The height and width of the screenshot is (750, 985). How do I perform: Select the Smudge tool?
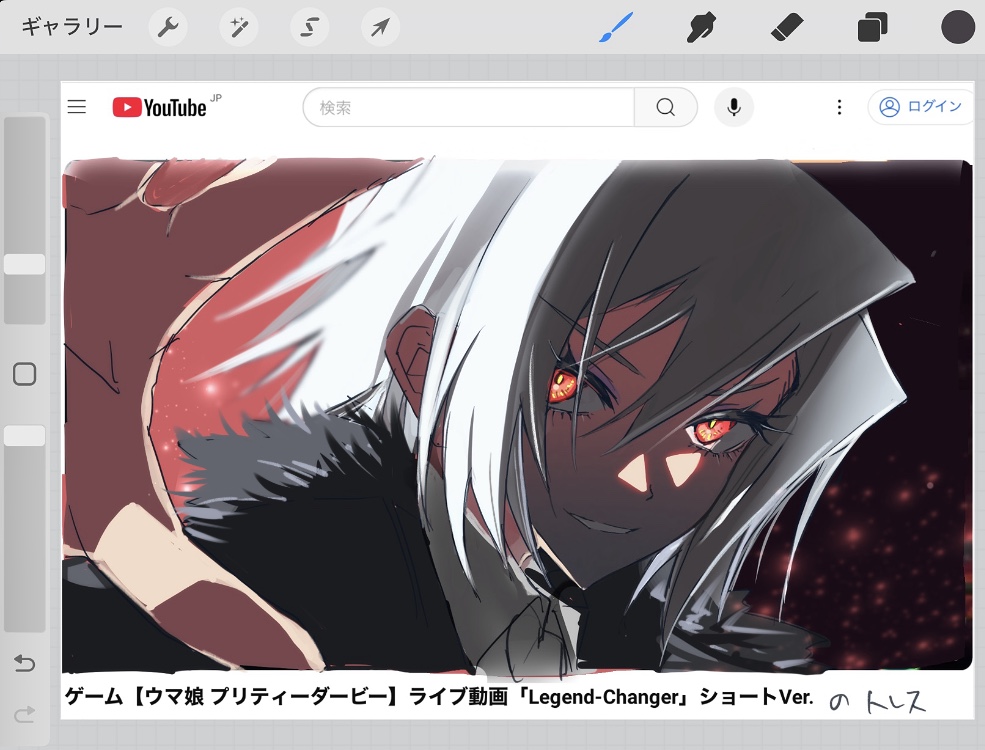pos(701,27)
